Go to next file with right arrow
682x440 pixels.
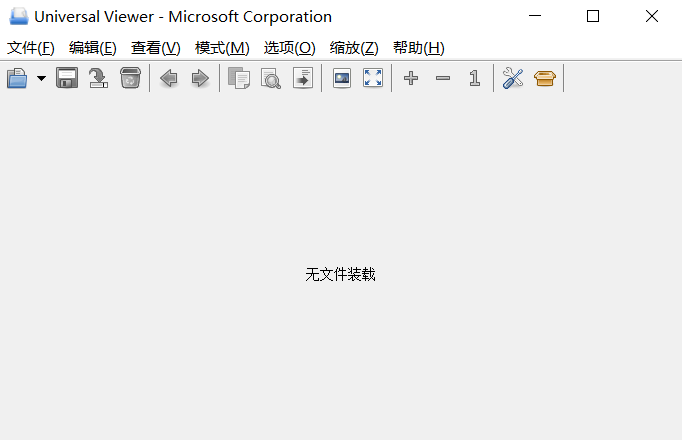200,79
